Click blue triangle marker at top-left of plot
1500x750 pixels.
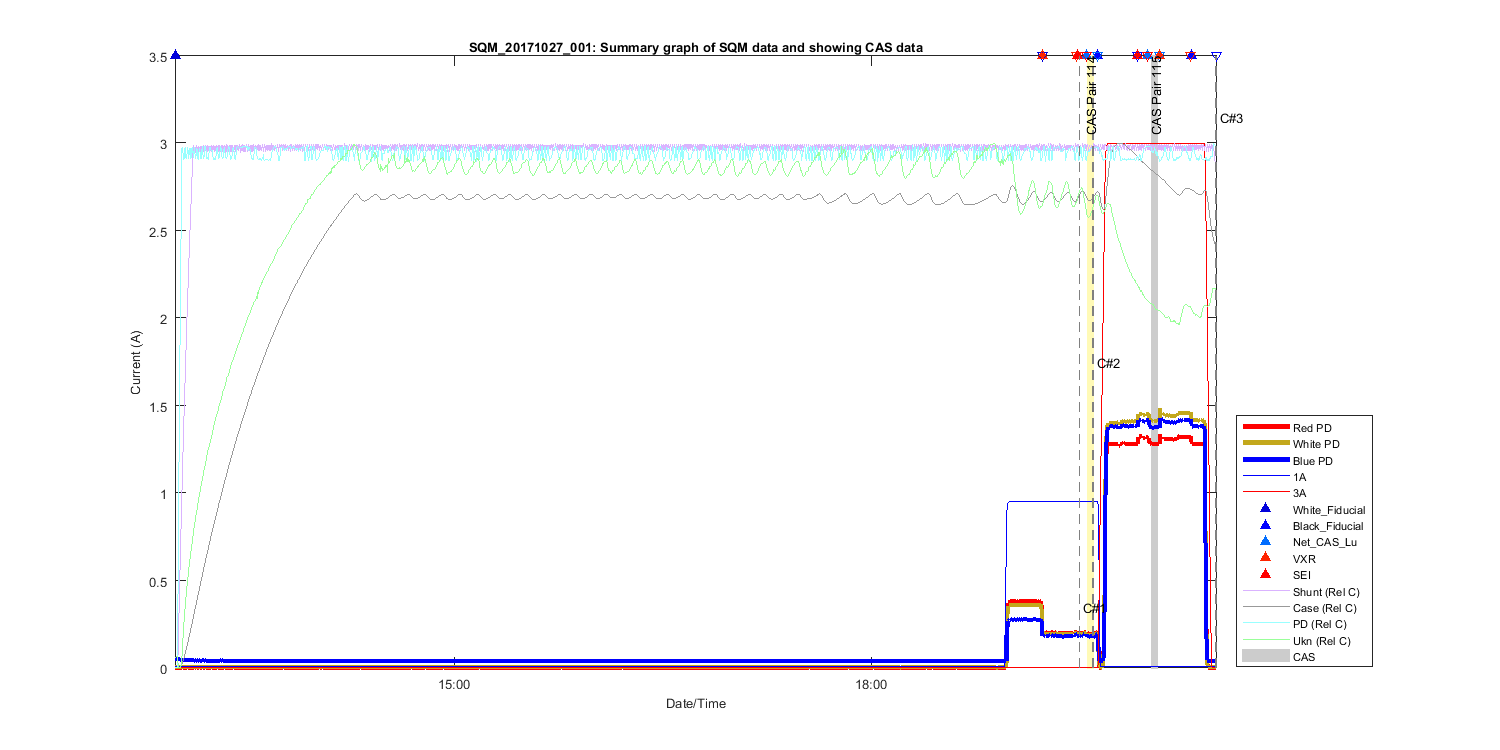tap(176, 56)
